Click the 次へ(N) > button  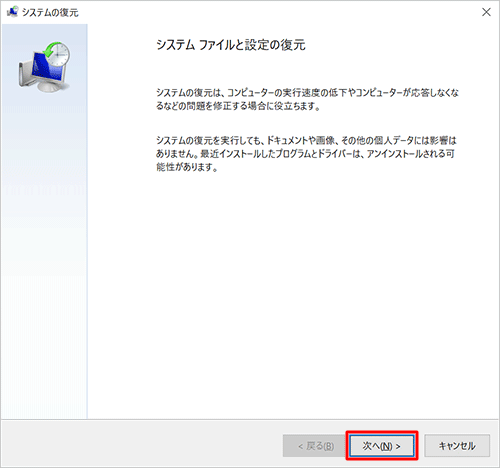pos(382,446)
